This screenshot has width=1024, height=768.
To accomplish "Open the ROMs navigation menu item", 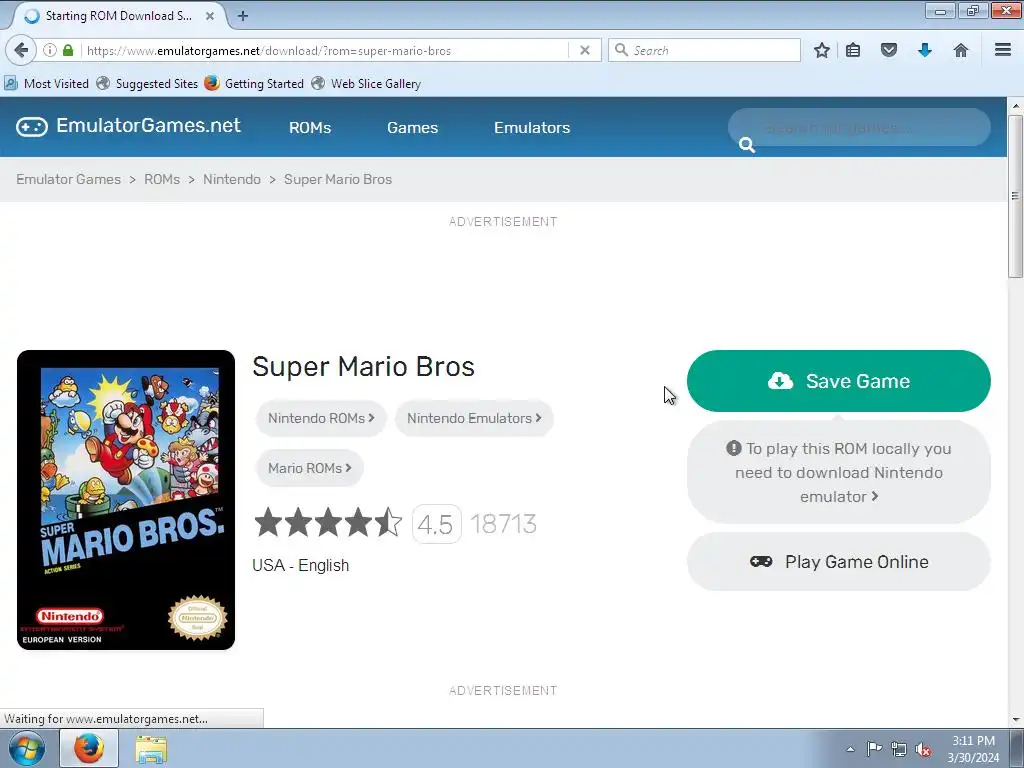I will (x=310, y=127).
